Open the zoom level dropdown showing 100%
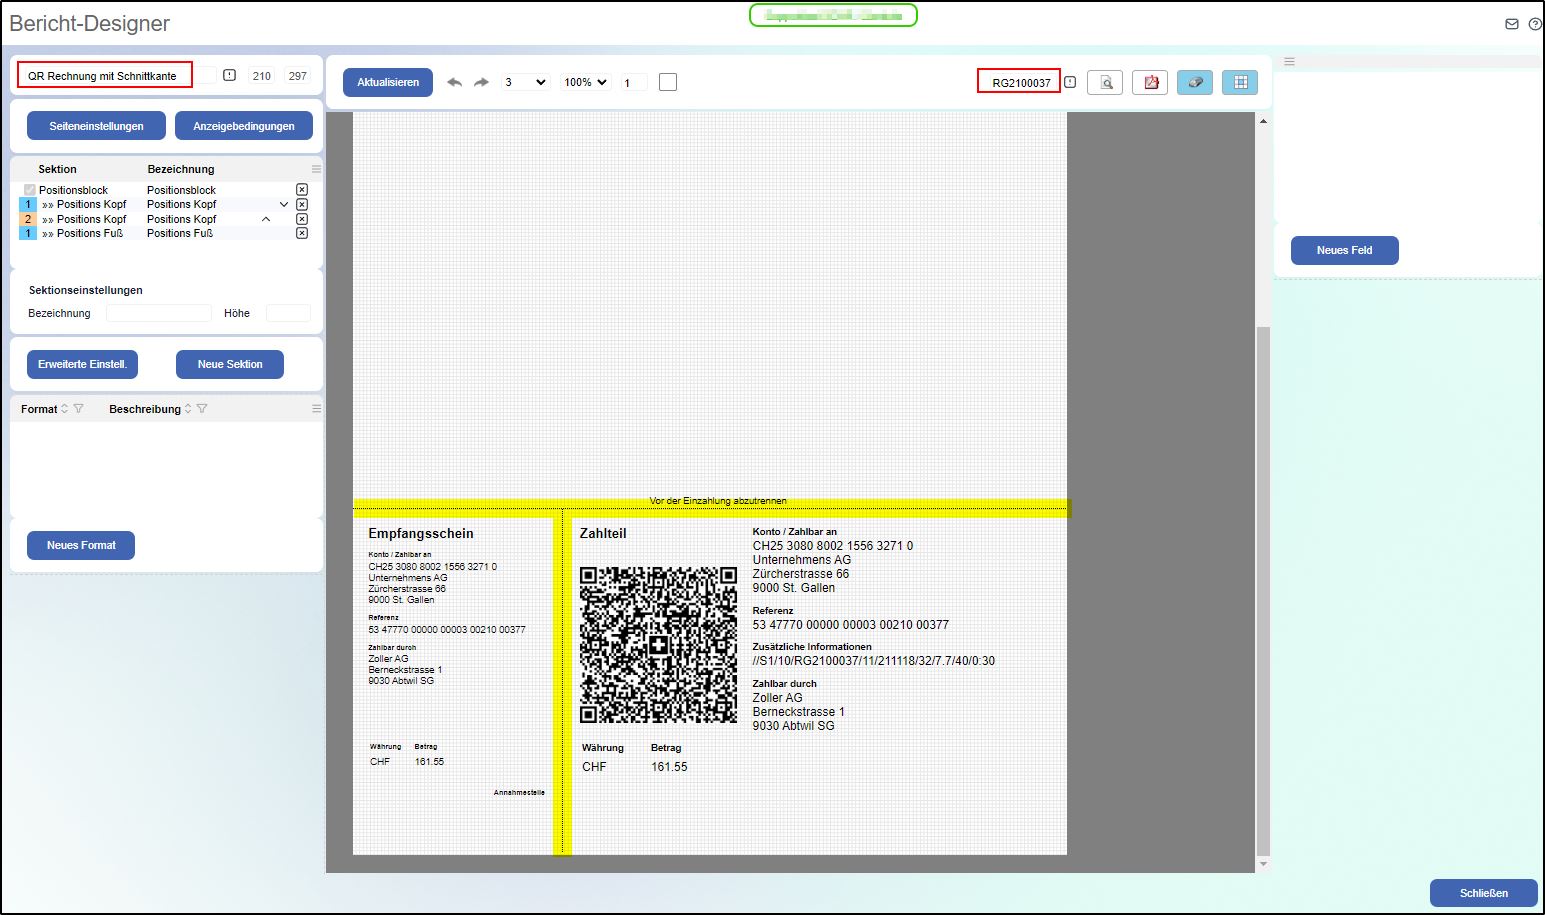This screenshot has width=1545, height=915. coord(584,82)
